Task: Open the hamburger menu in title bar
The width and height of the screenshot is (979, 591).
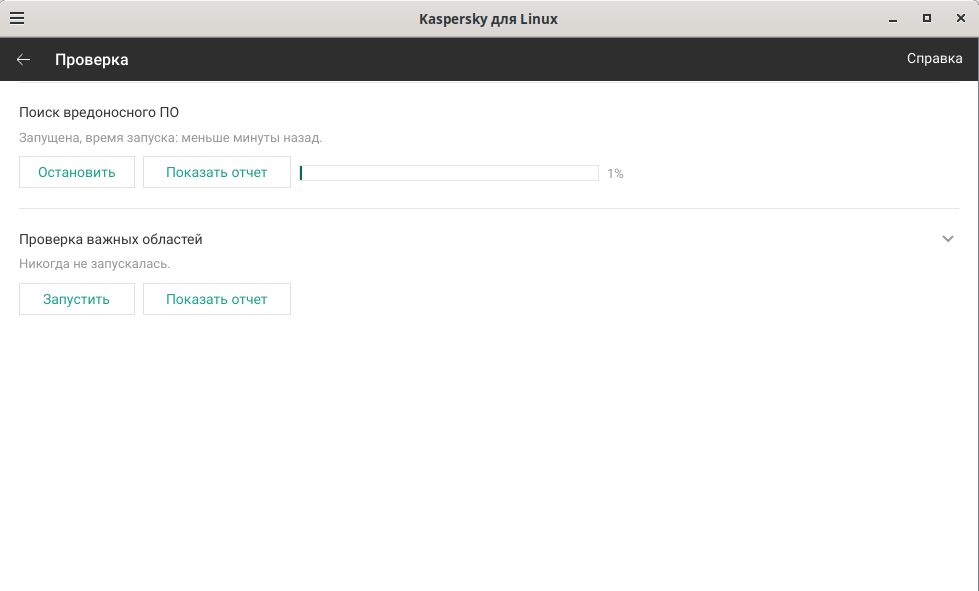Action: (x=17, y=18)
